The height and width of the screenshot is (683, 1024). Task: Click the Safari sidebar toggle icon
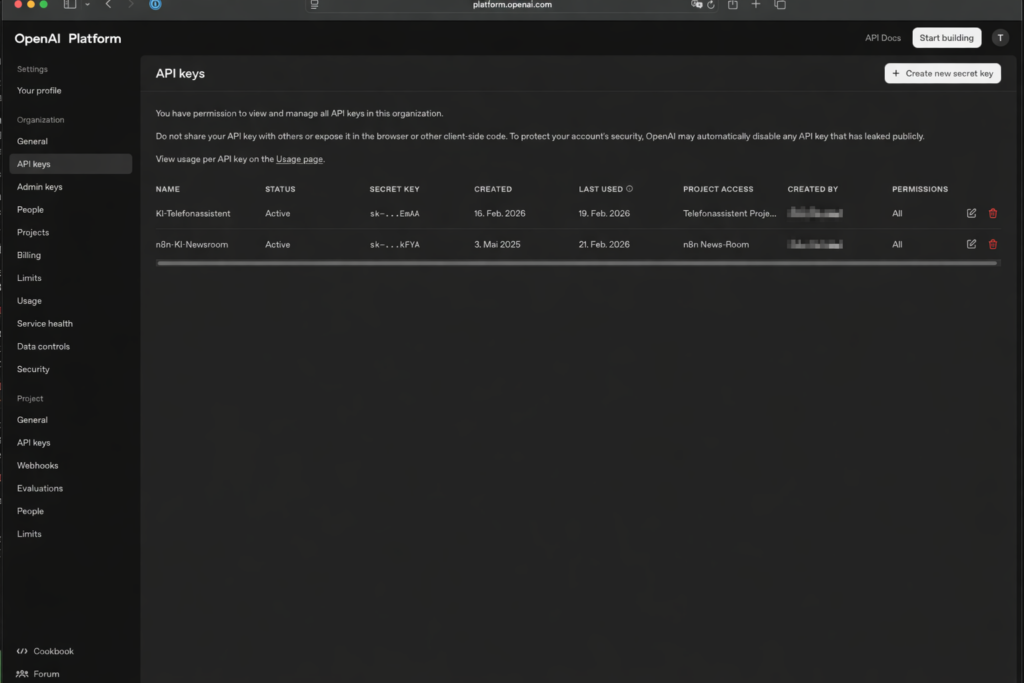pos(70,5)
